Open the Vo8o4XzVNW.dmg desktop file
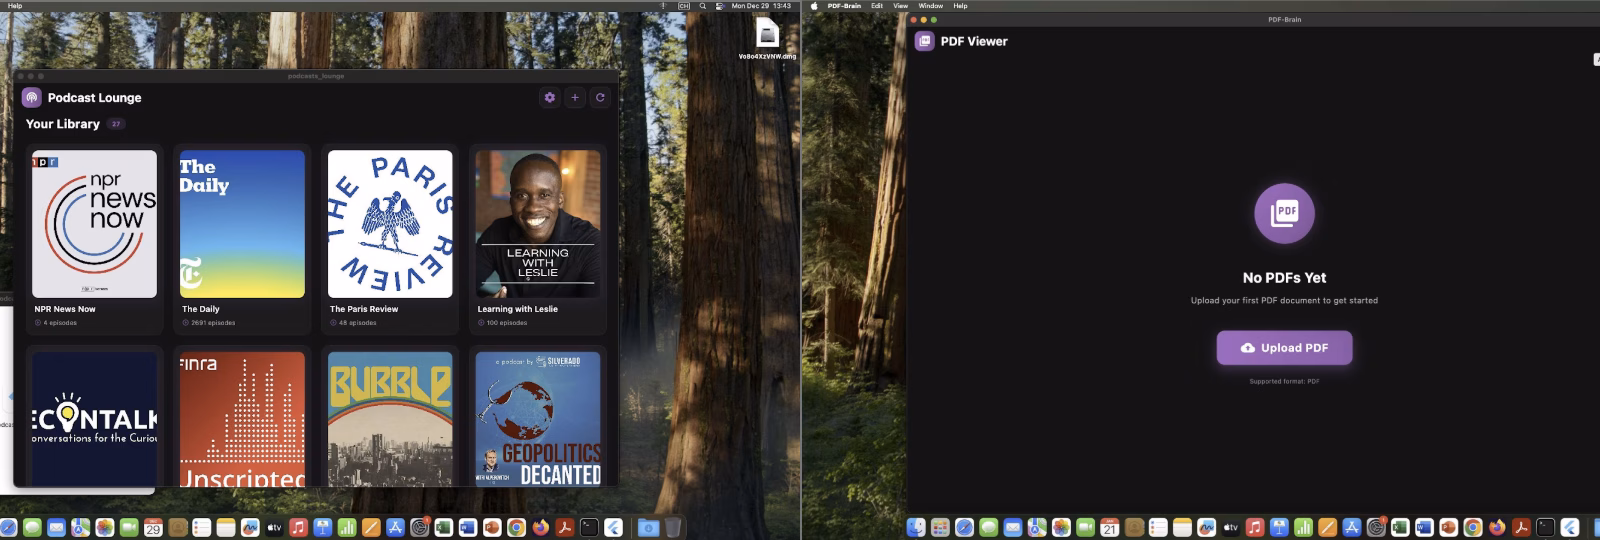This screenshot has width=1600, height=540. click(x=767, y=39)
